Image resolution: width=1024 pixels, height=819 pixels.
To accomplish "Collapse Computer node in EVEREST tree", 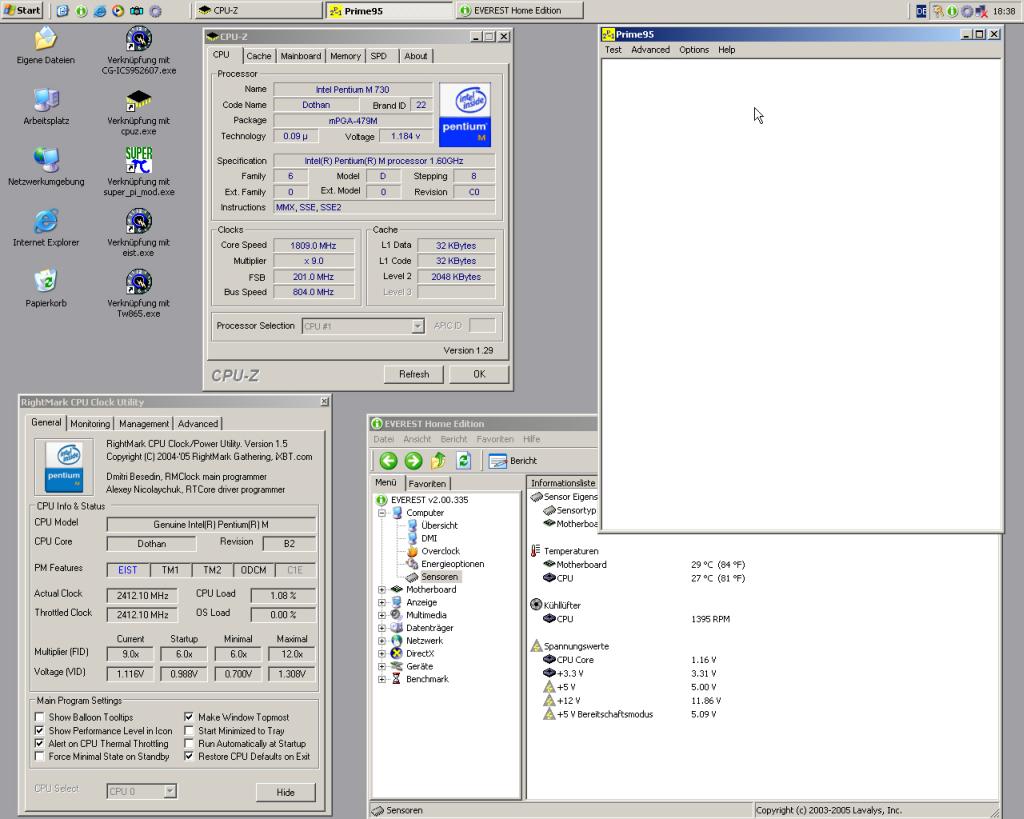I will click(x=382, y=513).
